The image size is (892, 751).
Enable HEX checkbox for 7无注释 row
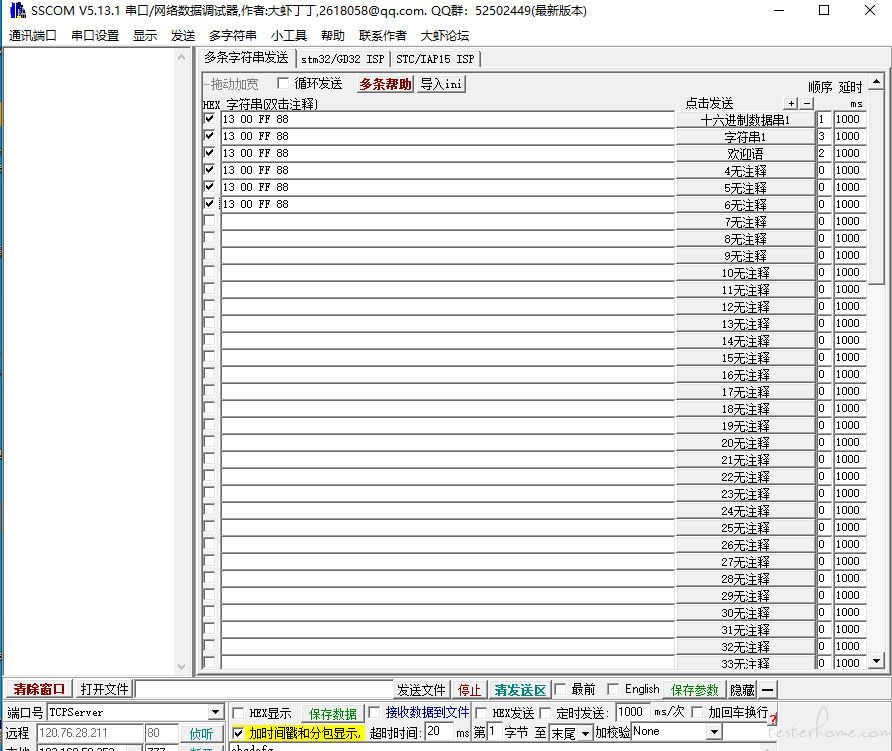[209, 221]
